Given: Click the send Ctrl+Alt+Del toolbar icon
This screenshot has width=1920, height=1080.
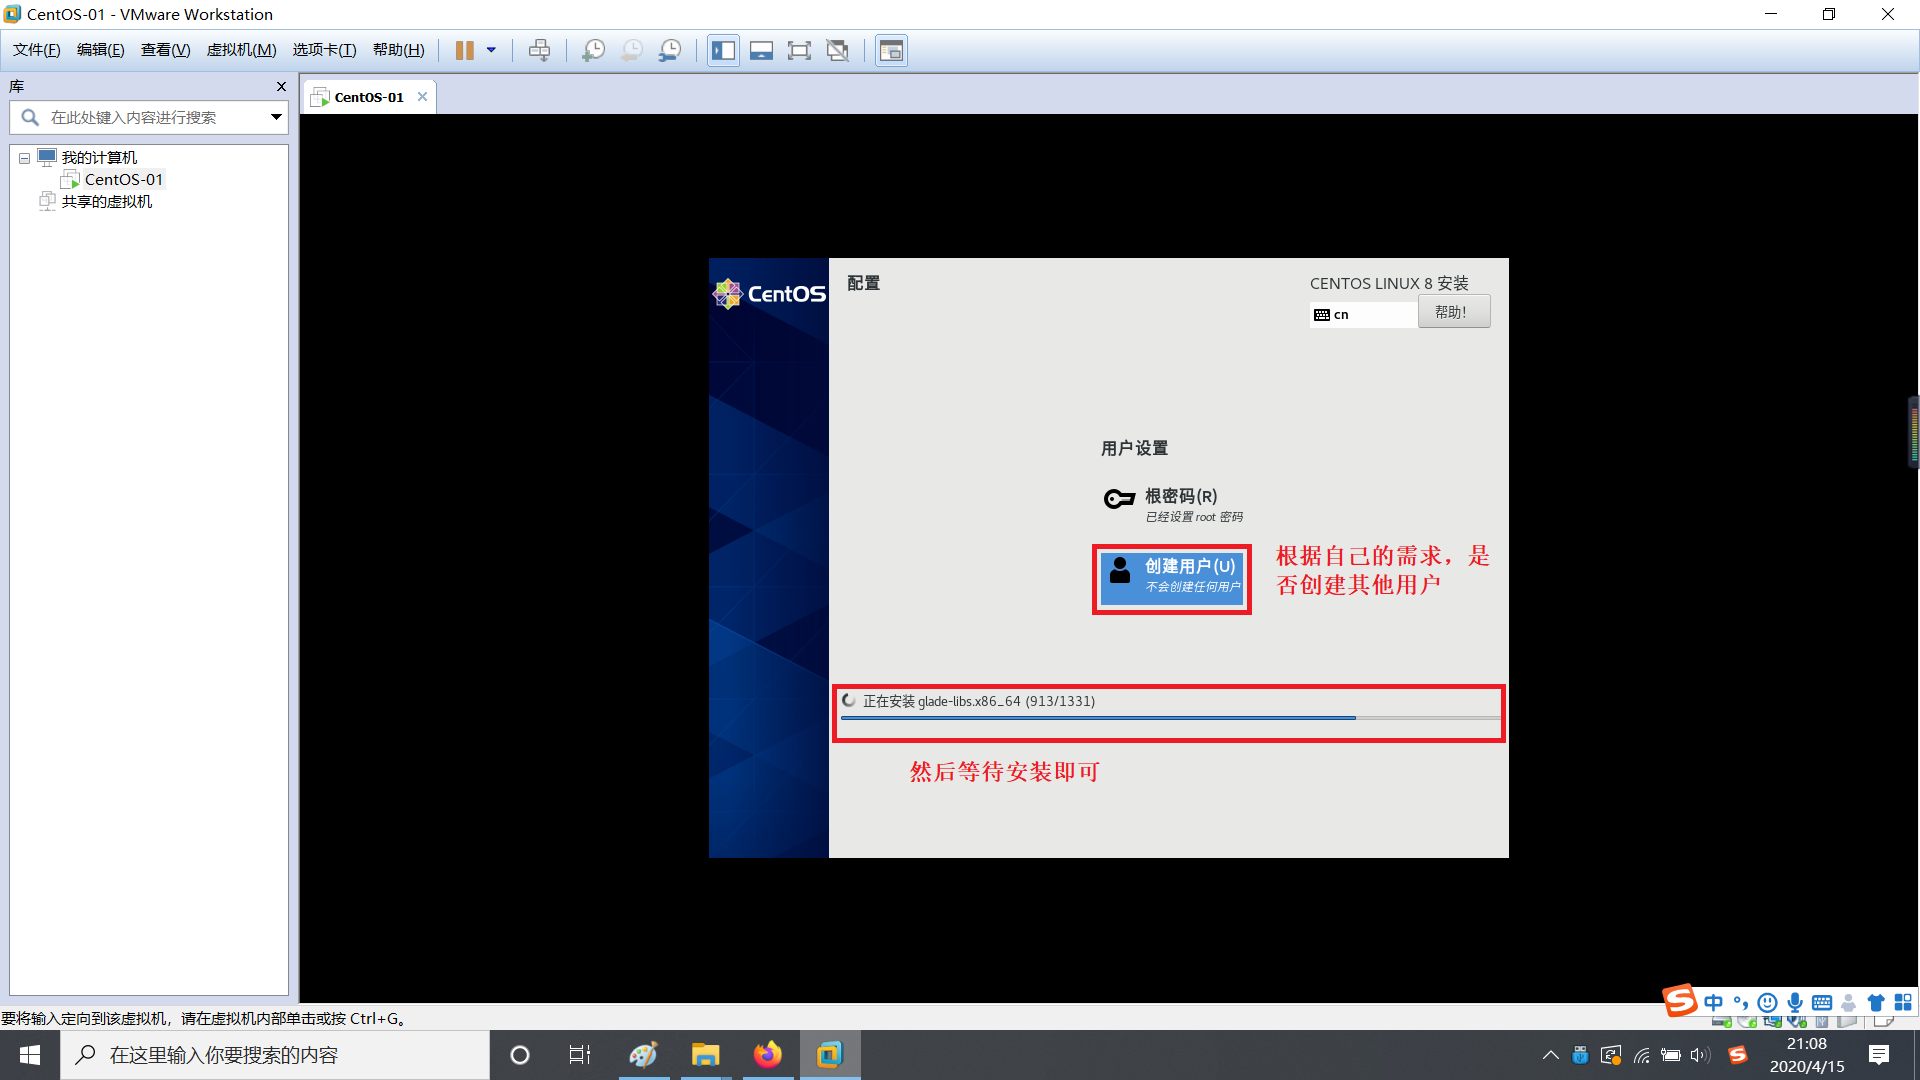Looking at the screenshot, I should tap(539, 50).
